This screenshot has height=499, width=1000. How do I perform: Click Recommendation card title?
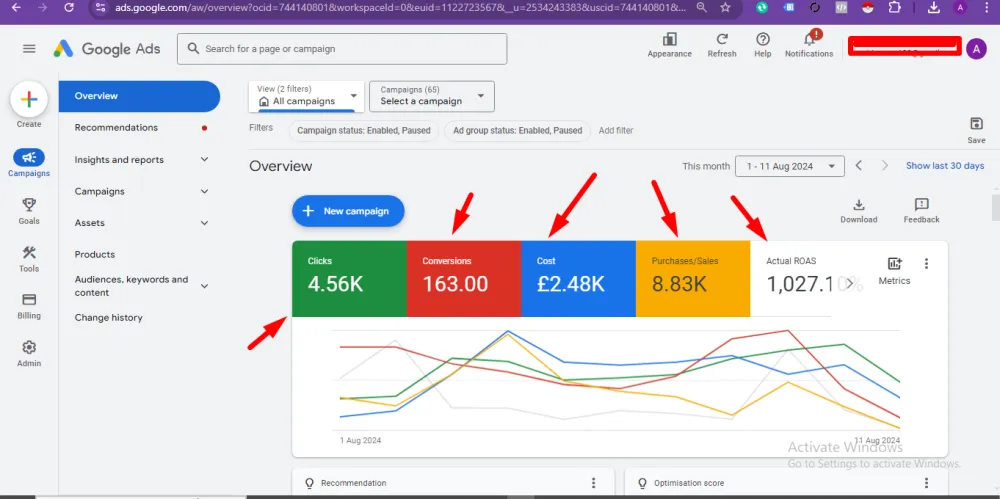coord(354,483)
